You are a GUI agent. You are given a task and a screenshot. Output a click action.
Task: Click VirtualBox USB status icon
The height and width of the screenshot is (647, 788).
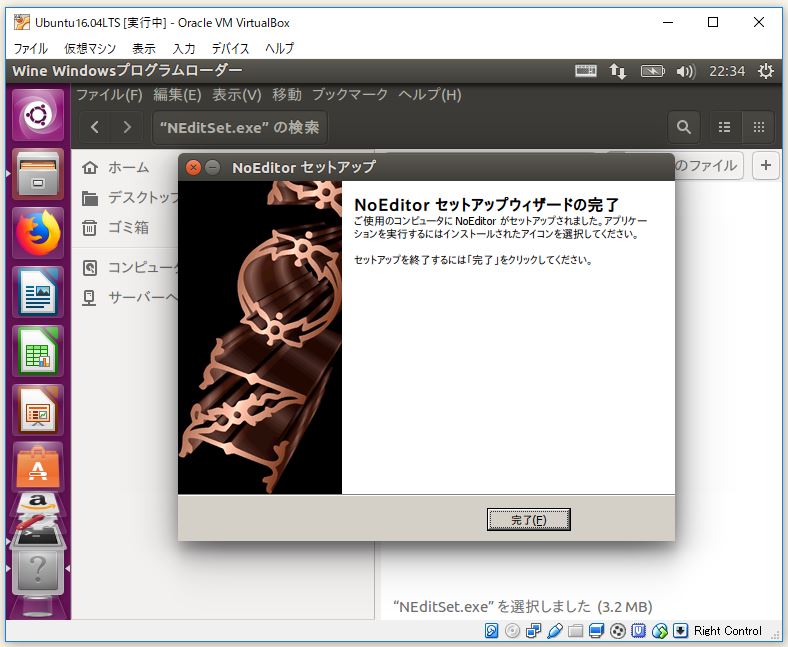(x=554, y=630)
